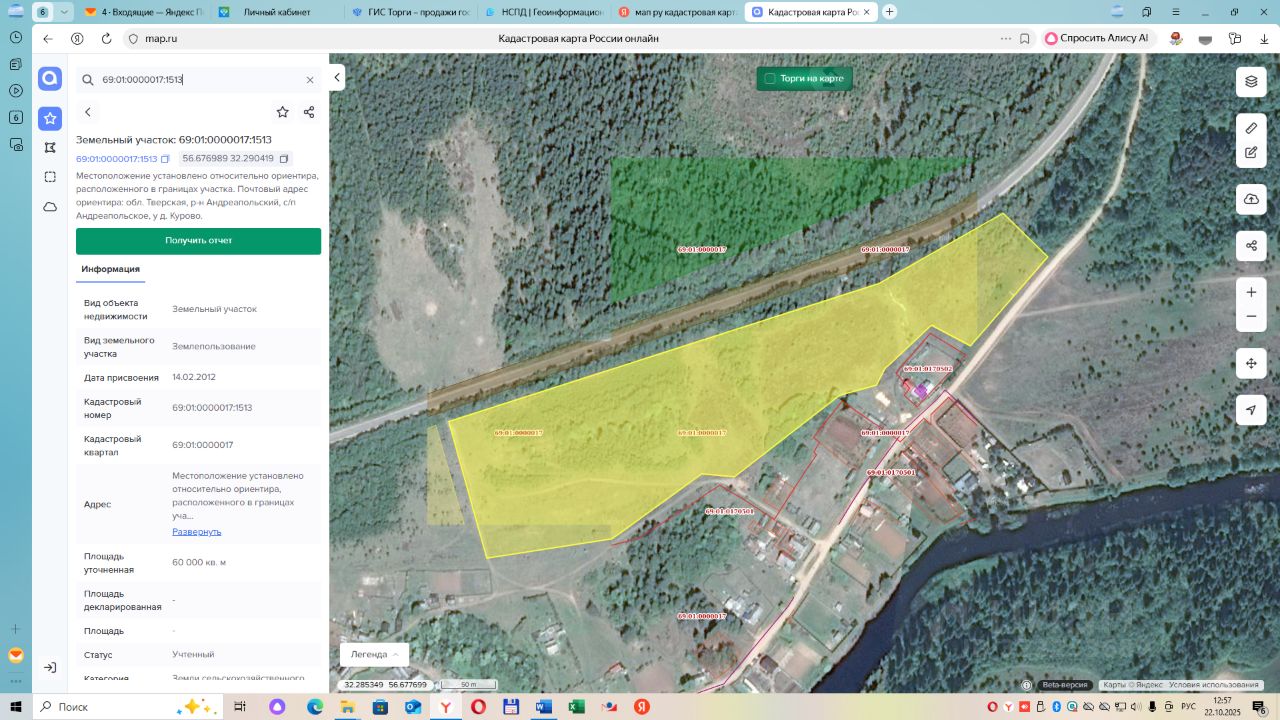Clear the search query with X button

310,80
